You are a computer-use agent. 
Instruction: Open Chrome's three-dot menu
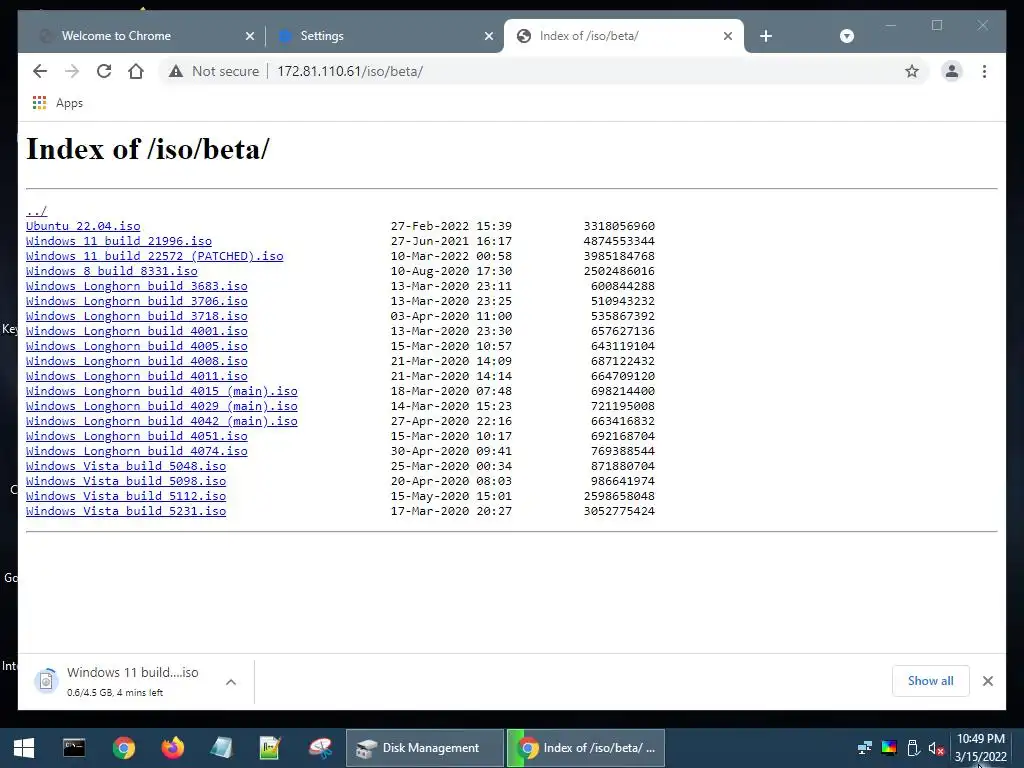(x=984, y=71)
